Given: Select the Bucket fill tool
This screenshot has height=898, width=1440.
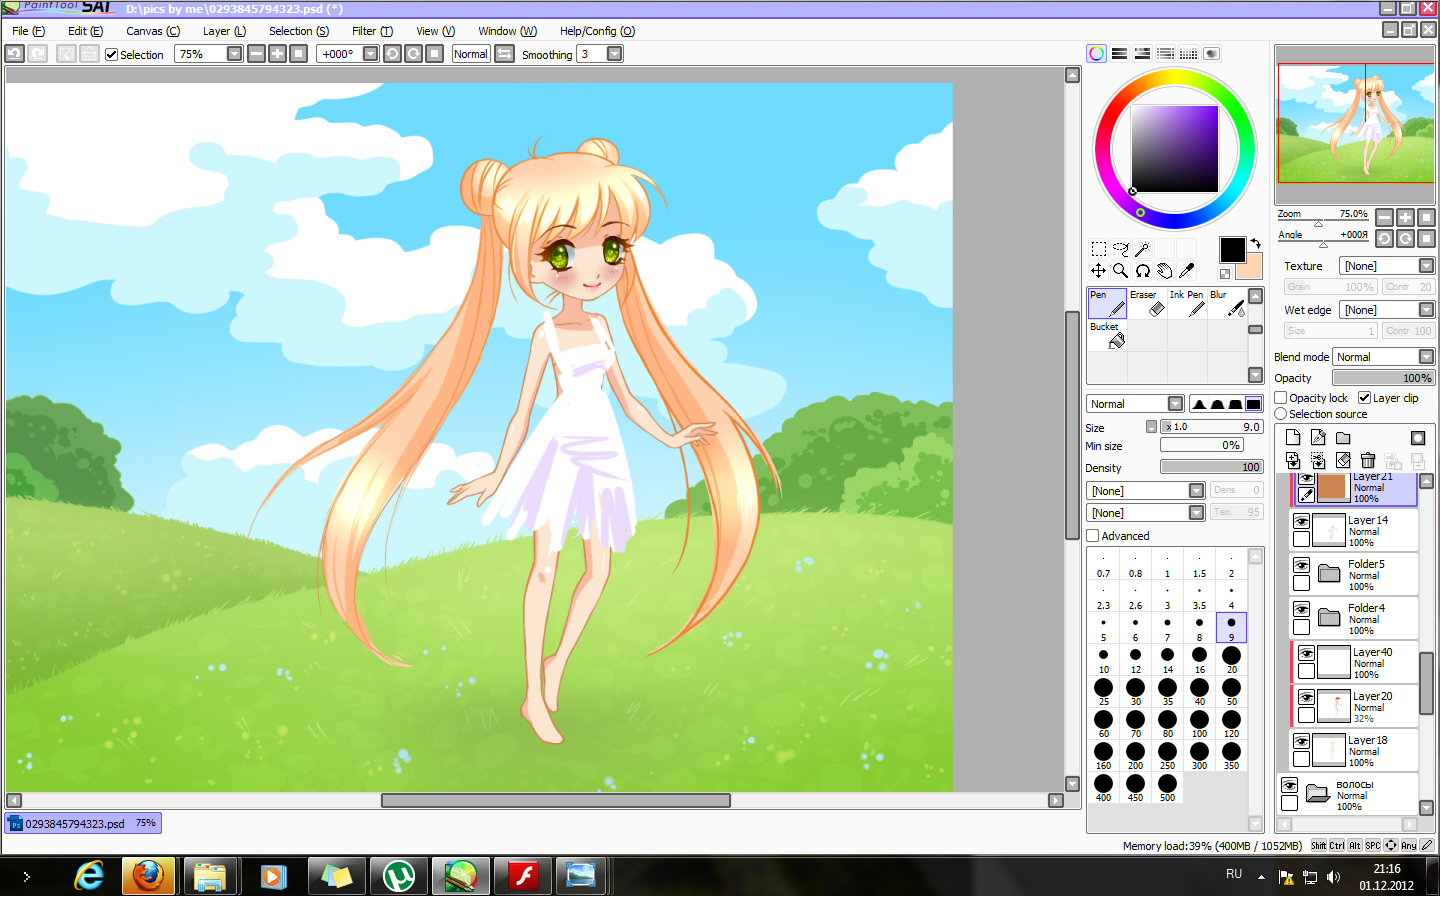Looking at the screenshot, I should [x=1107, y=336].
